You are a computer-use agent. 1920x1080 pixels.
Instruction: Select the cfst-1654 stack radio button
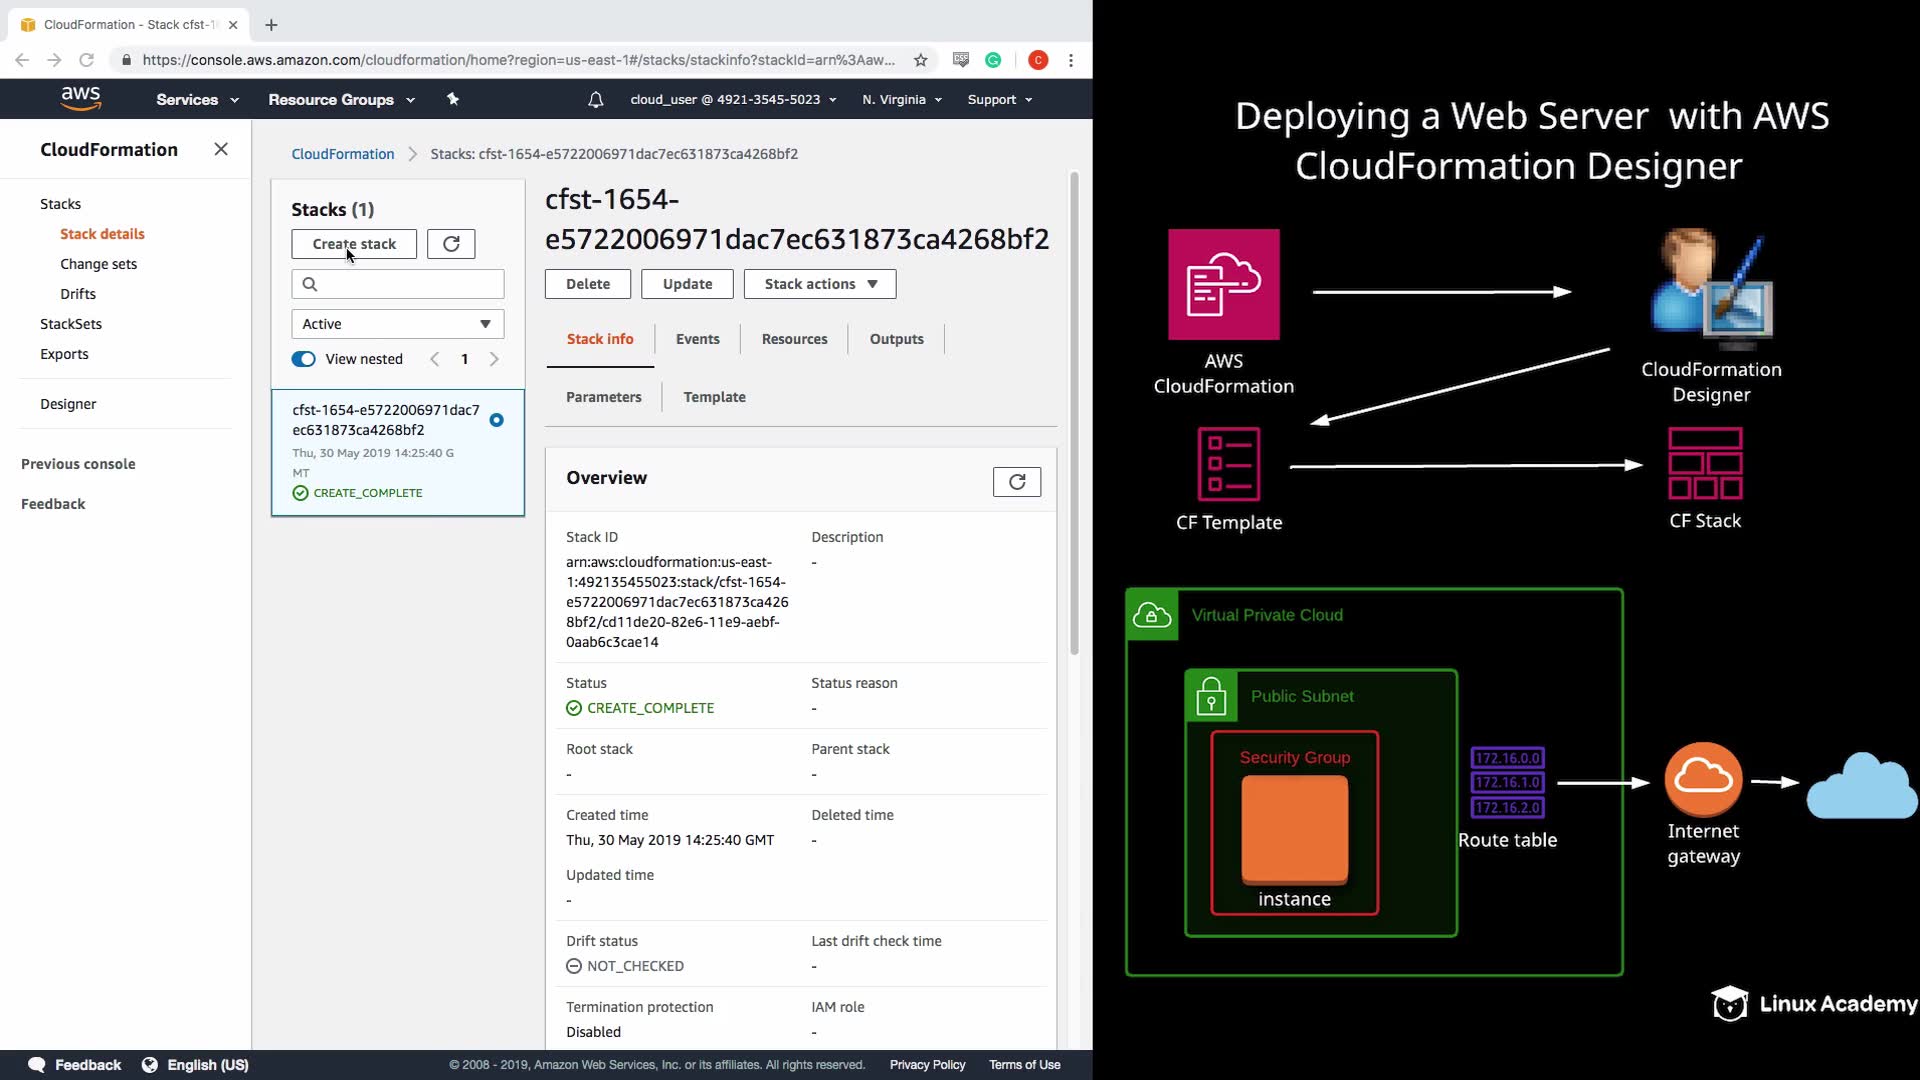pyautogui.click(x=496, y=420)
